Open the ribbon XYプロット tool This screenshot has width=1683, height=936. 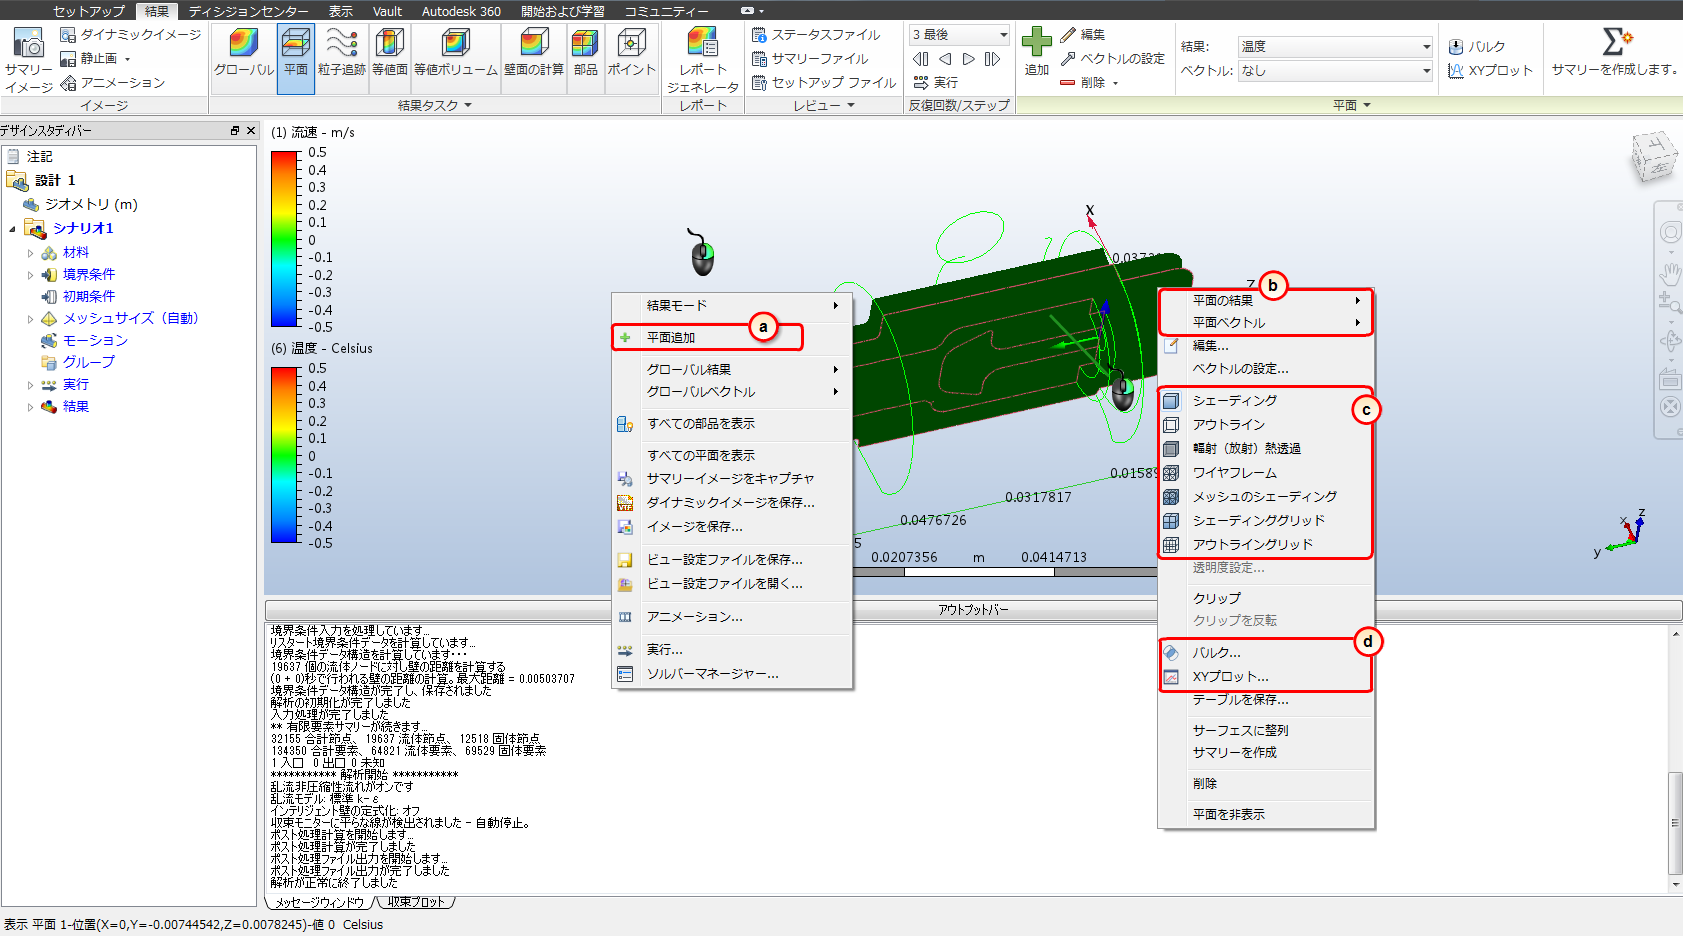1490,71
